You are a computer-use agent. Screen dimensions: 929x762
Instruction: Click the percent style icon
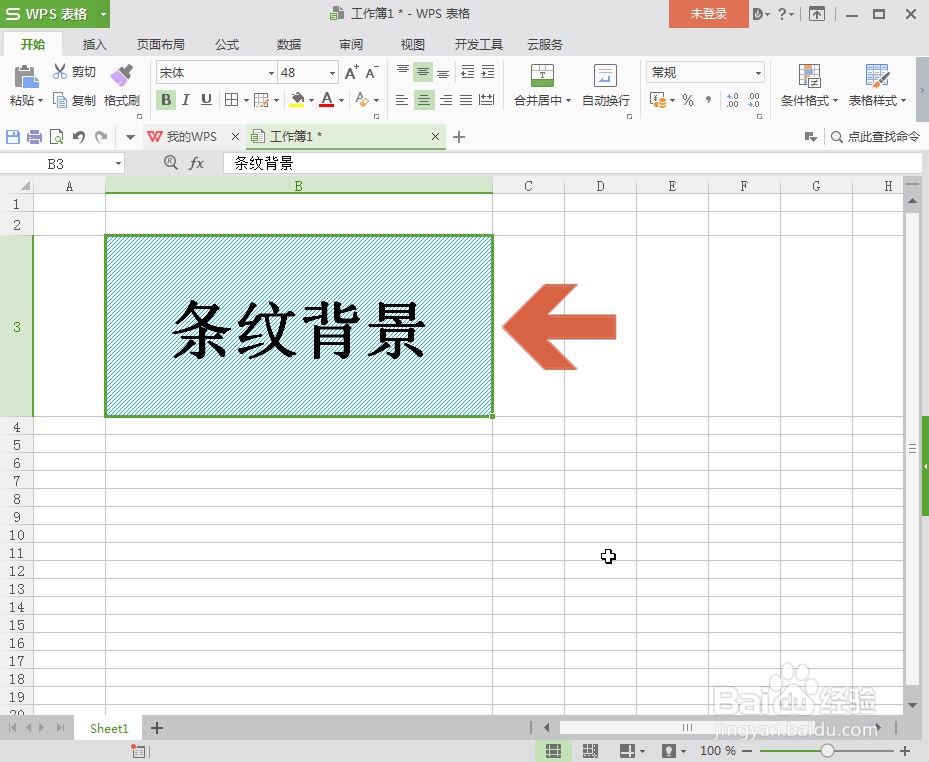686,100
